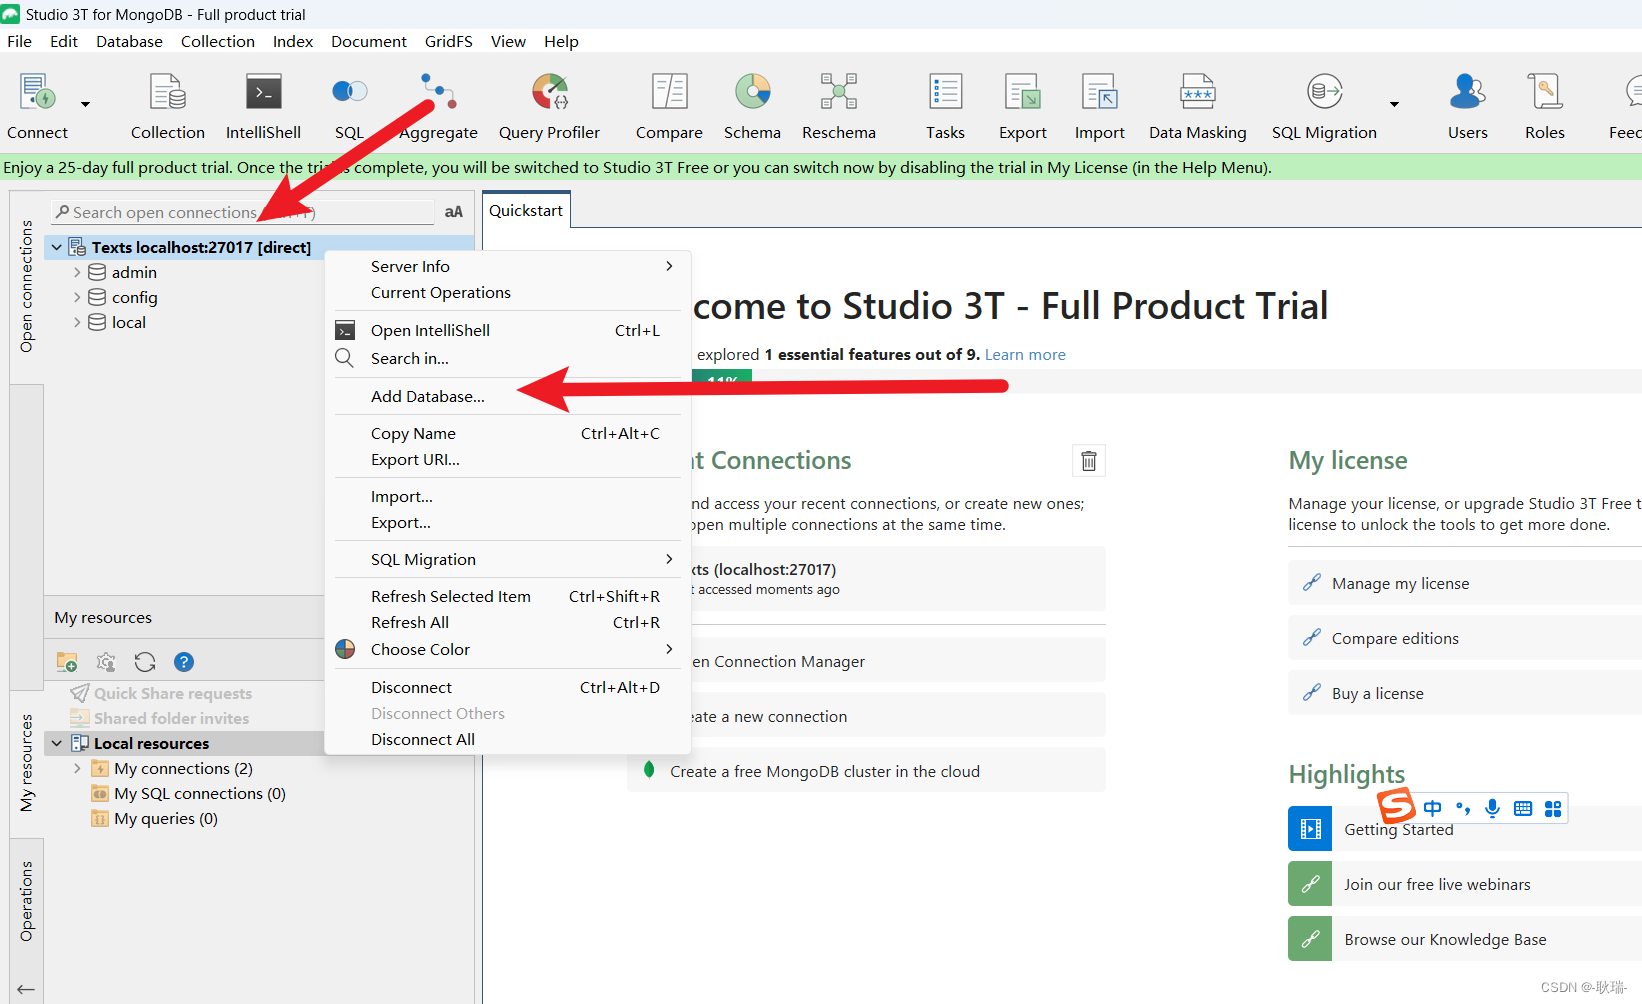
Task: Click Compare editions link
Action: coord(1395,638)
